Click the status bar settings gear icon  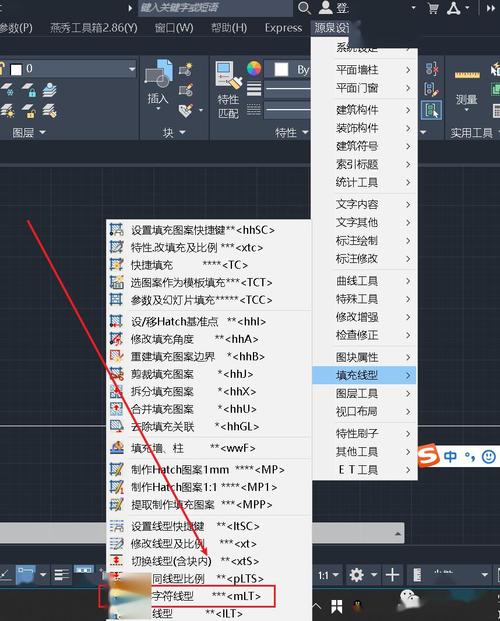click(x=356, y=575)
